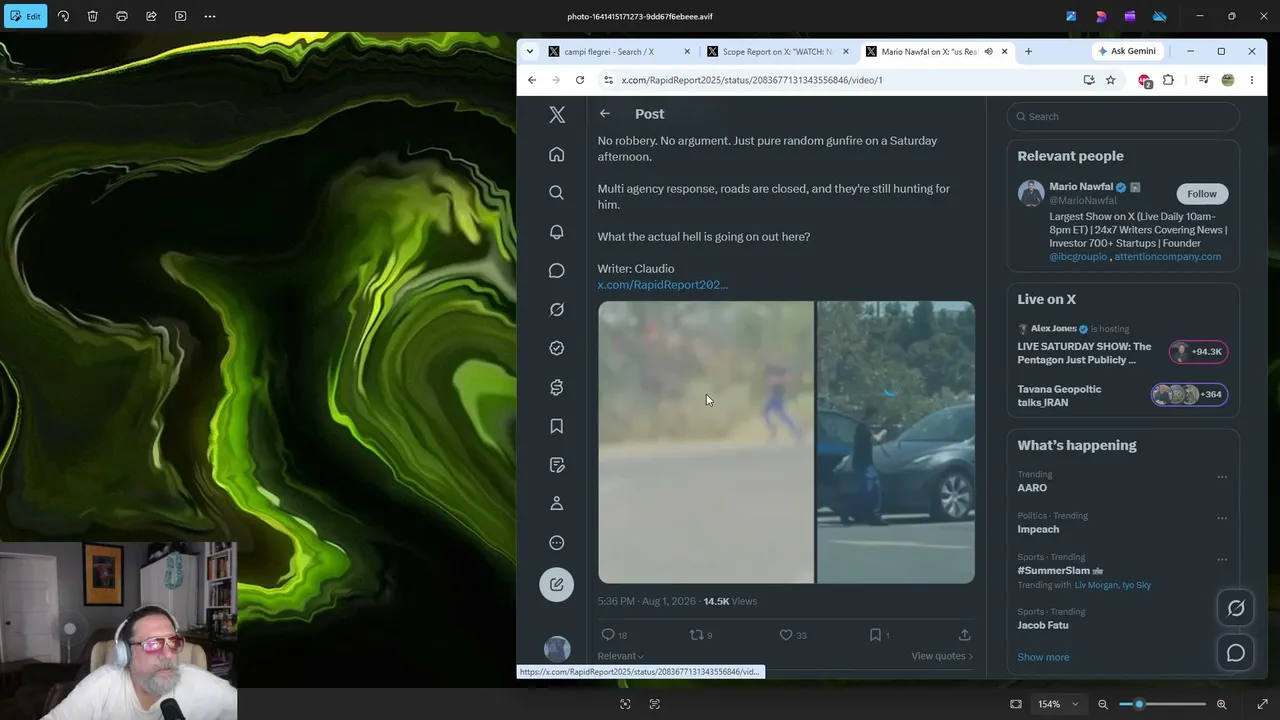The image size is (1280, 720).
Task: Open X chat messages in sidebar
Action: [557, 271]
